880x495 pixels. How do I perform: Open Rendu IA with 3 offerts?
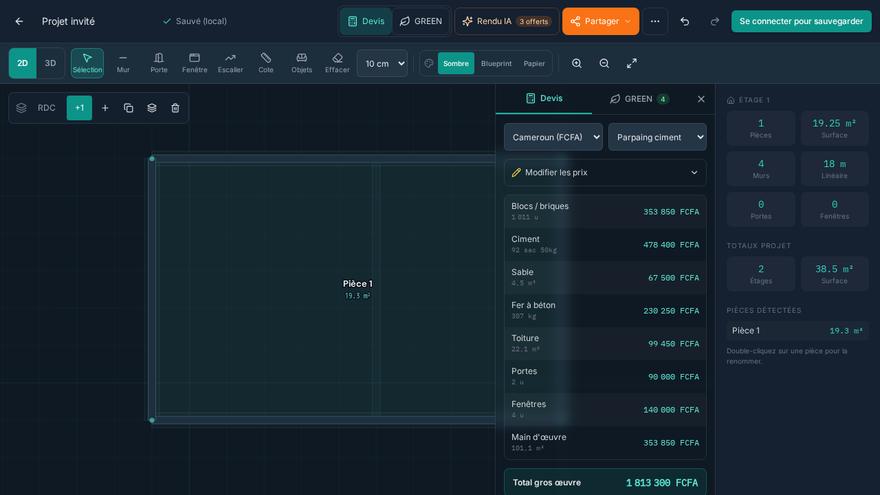[x=506, y=21]
